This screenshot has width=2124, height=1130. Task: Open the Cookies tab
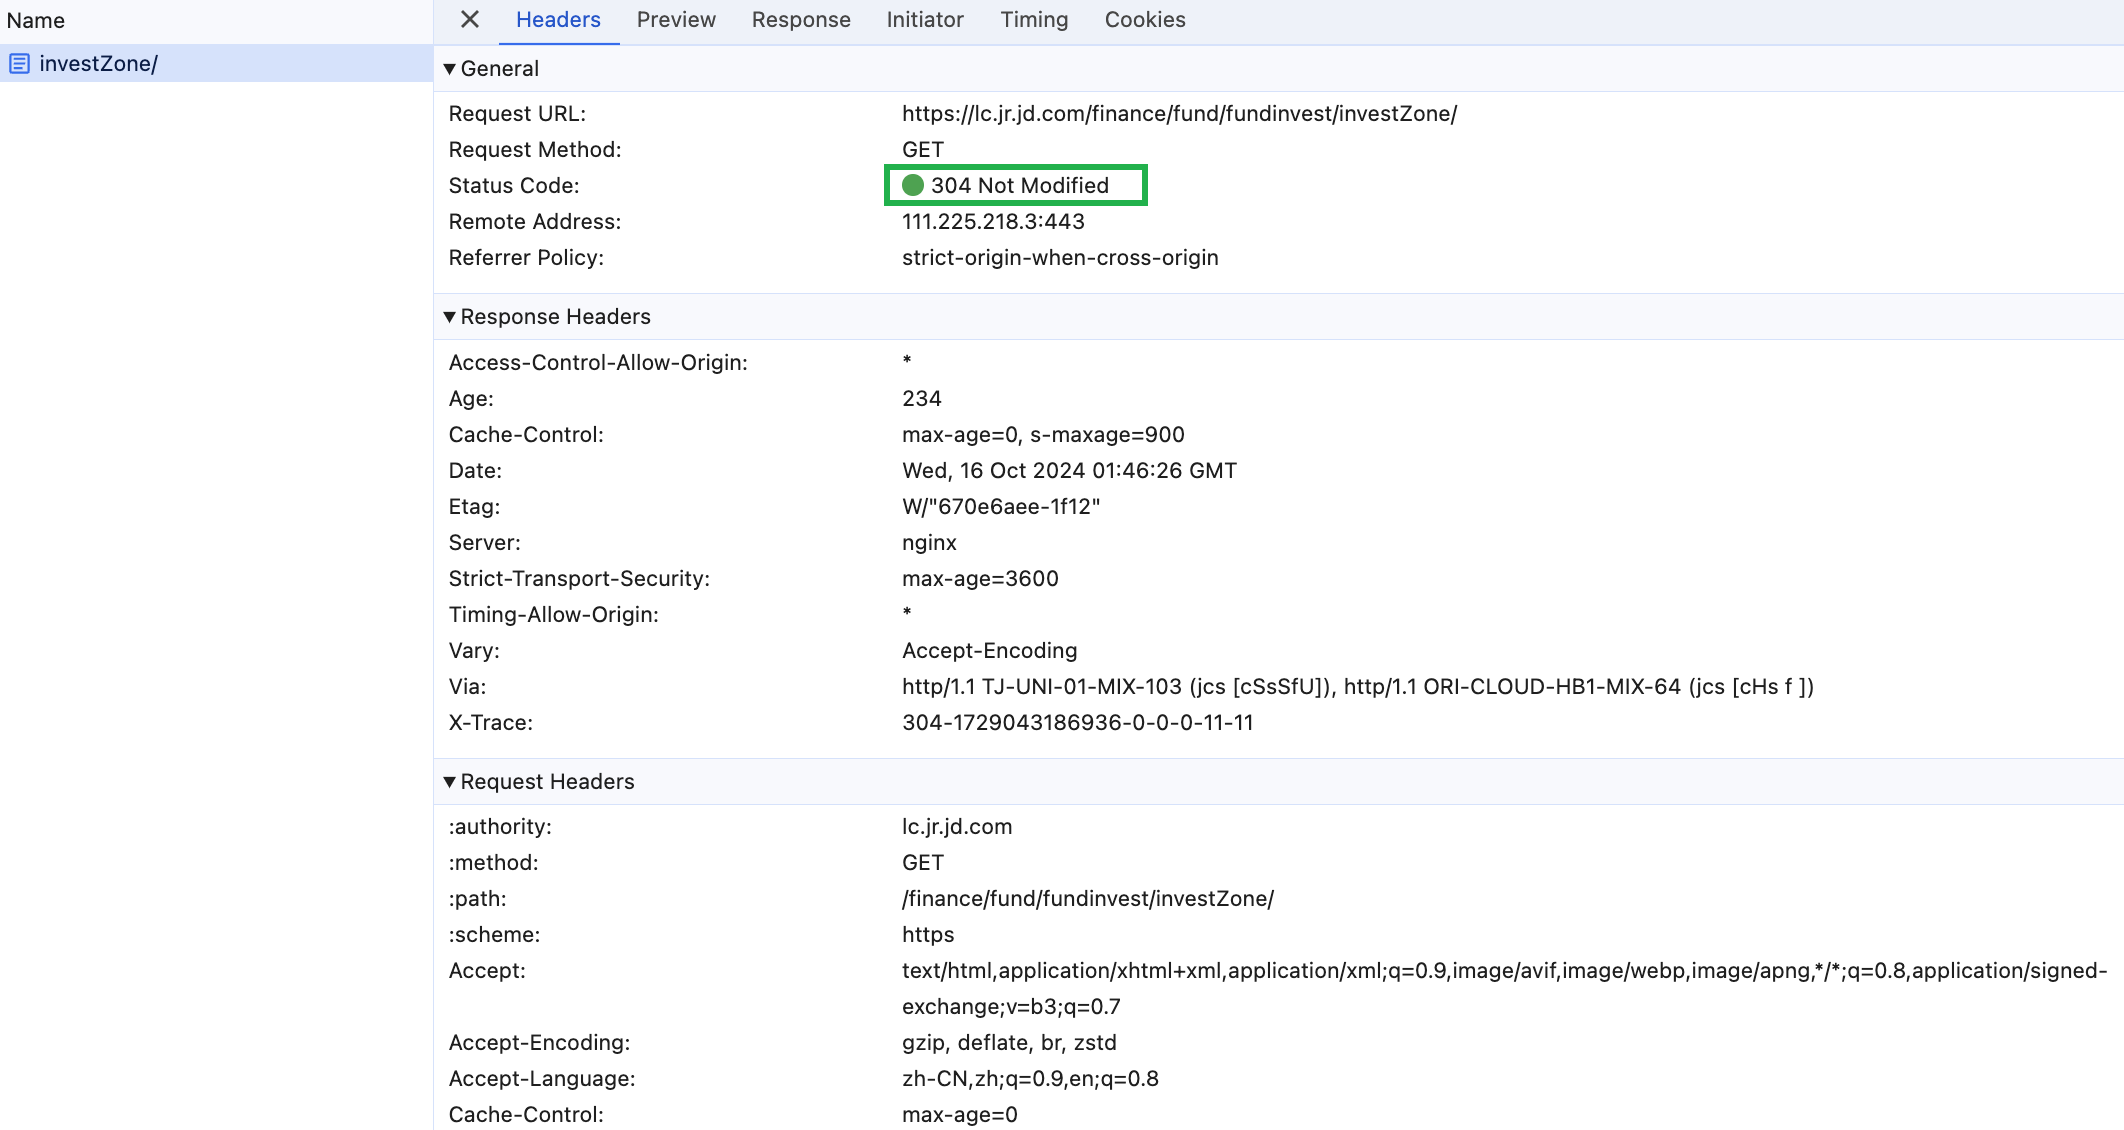pos(1145,20)
